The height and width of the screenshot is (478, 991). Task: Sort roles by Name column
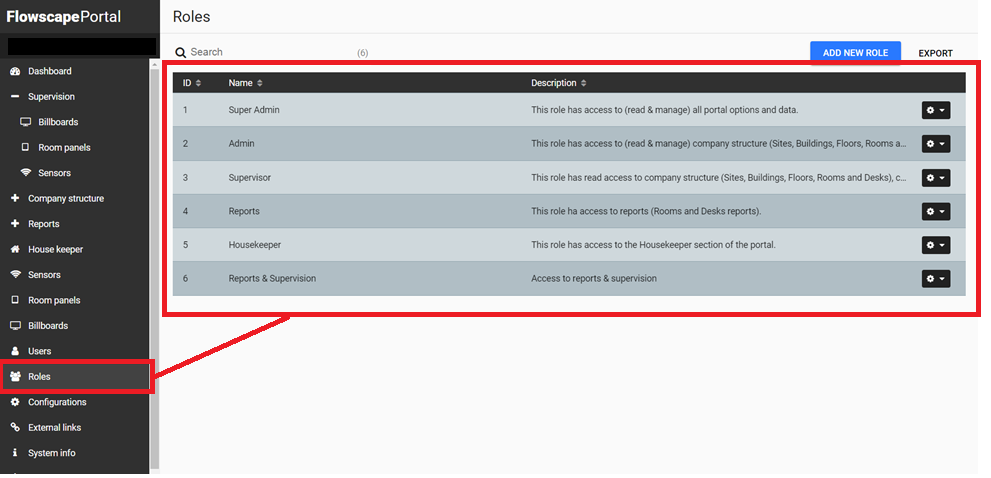point(245,83)
